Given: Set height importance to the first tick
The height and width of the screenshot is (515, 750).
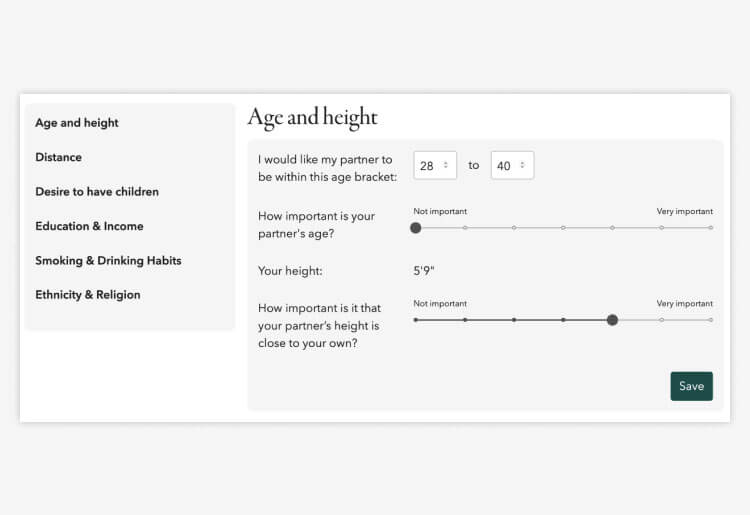Looking at the screenshot, I should click(416, 320).
